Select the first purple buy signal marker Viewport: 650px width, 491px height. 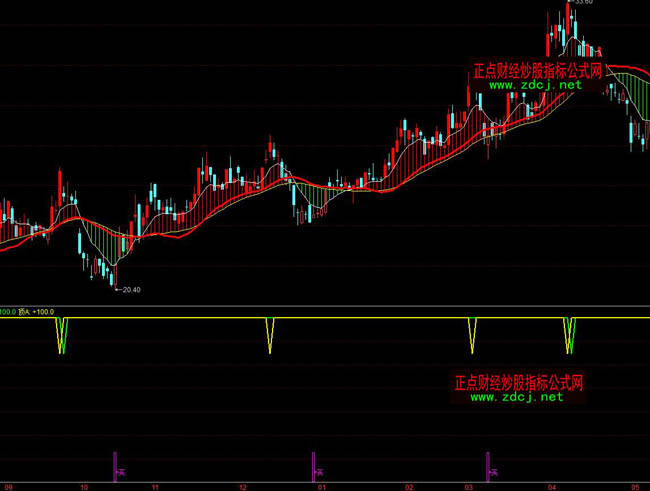116,463
